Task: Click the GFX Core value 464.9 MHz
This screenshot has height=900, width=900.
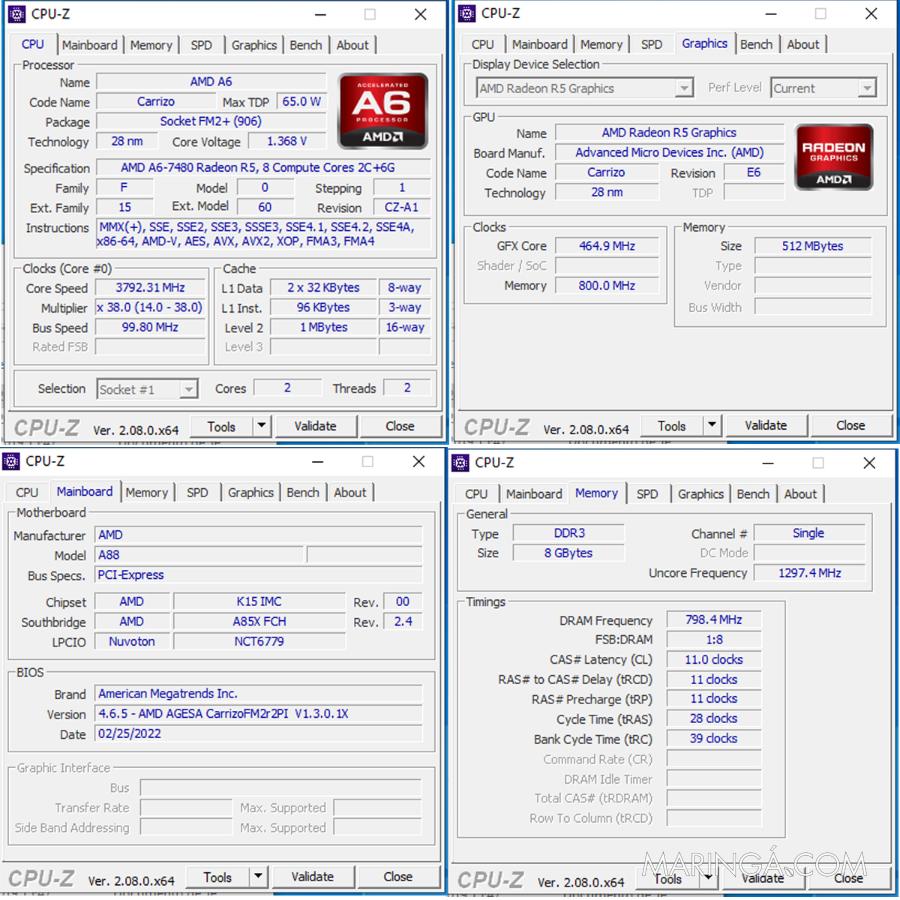Action: [607, 246]
